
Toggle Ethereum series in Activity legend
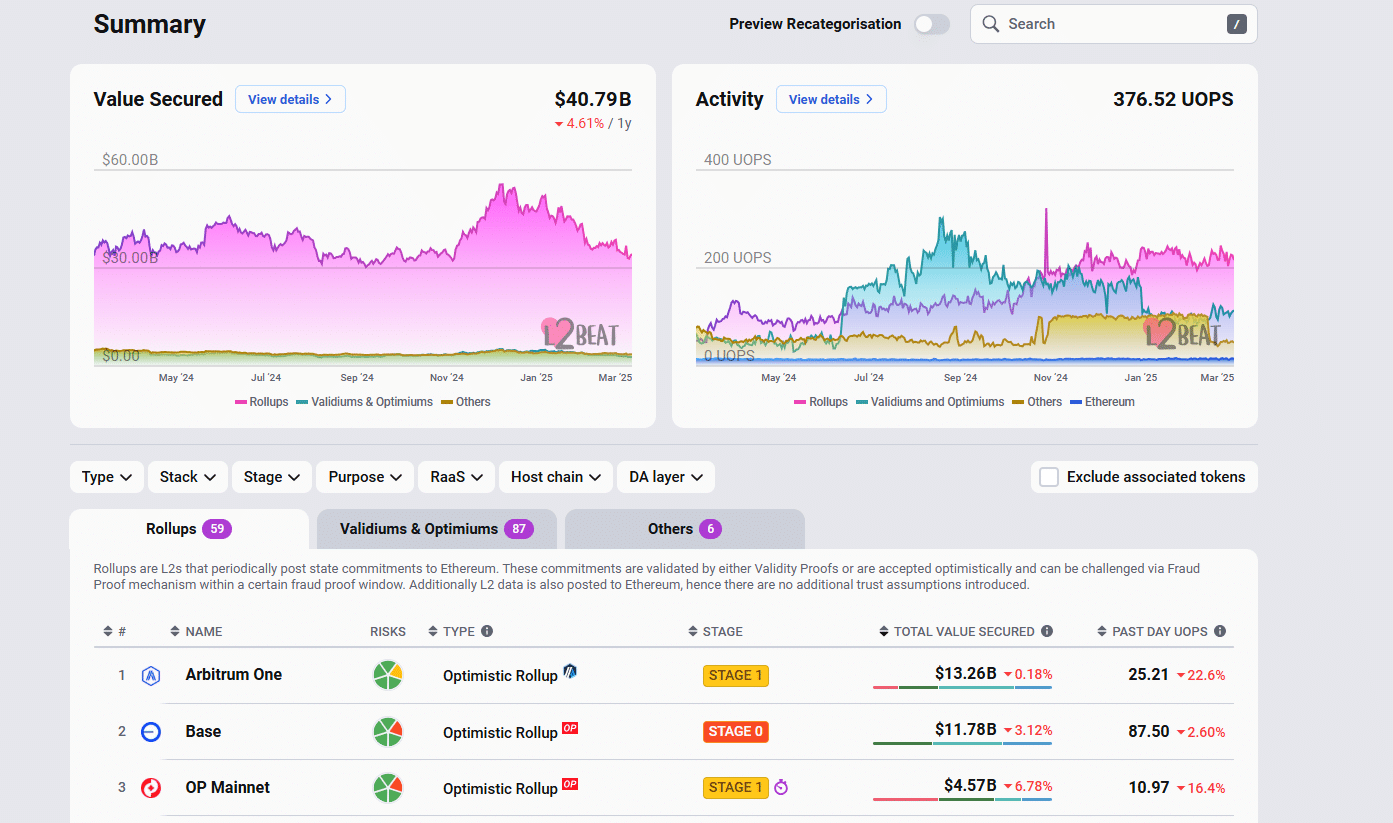tap(1102, 402)
